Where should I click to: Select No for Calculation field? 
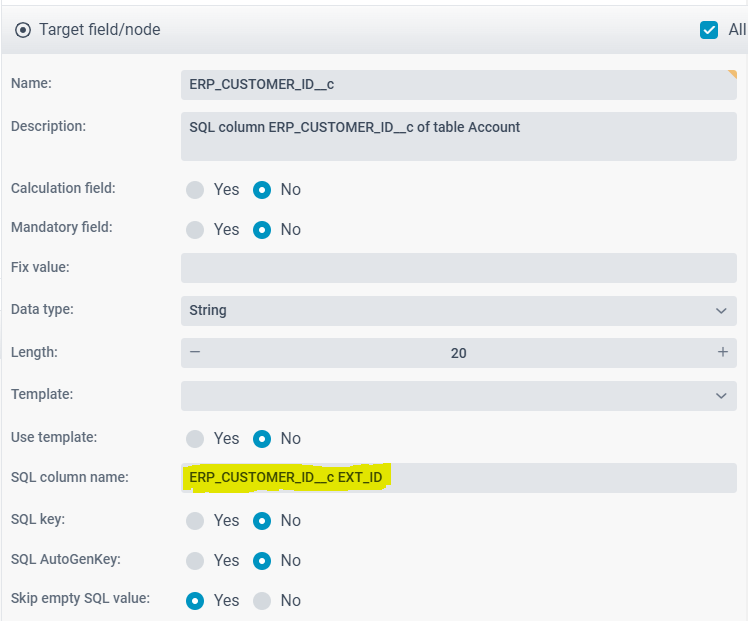(x=262, y=190)
